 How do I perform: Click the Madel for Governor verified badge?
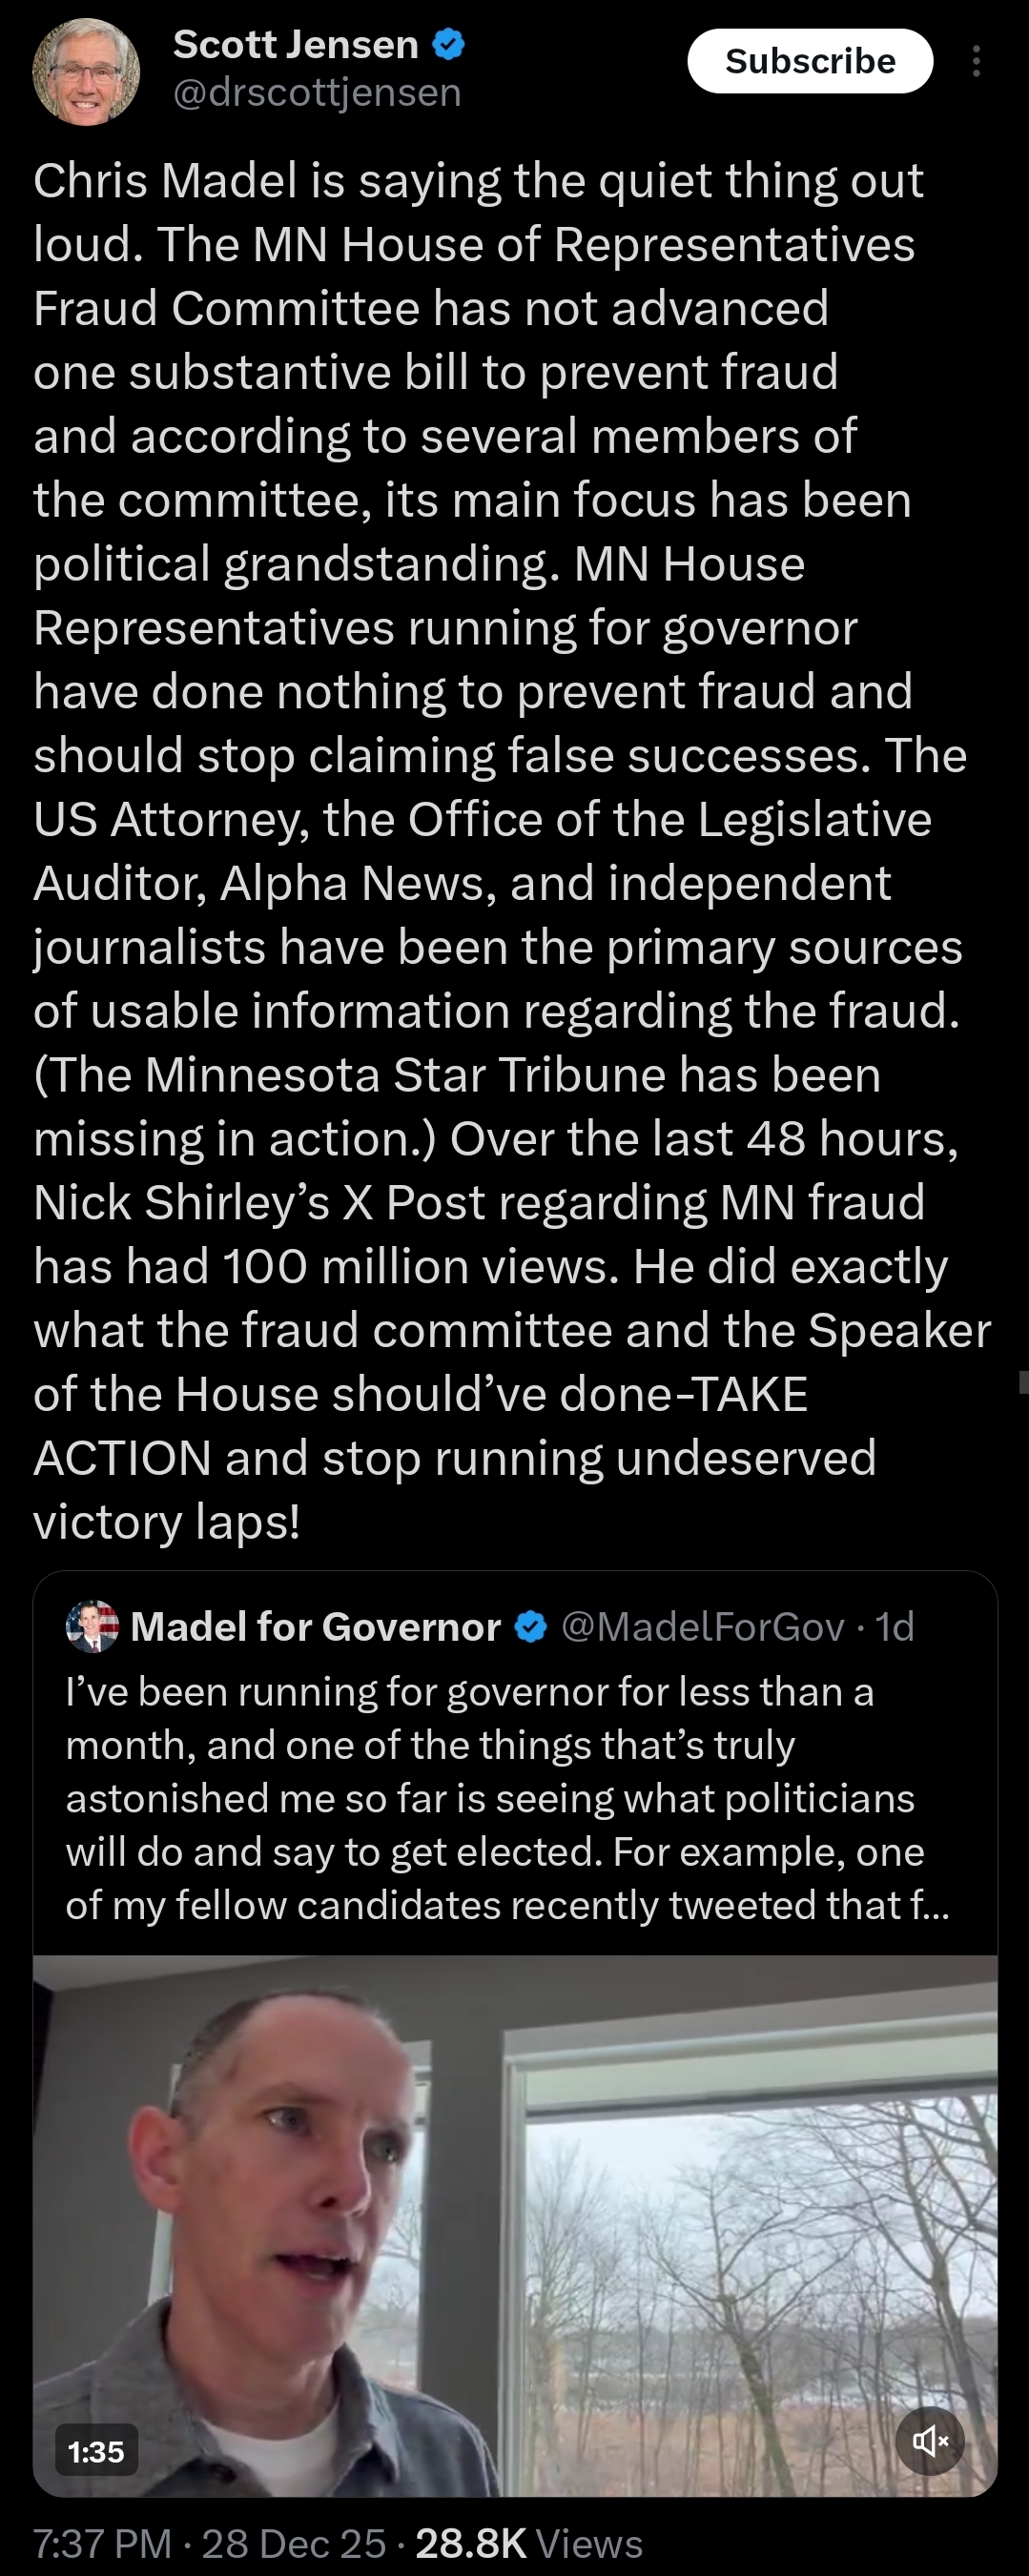[x=530, y=1627]
